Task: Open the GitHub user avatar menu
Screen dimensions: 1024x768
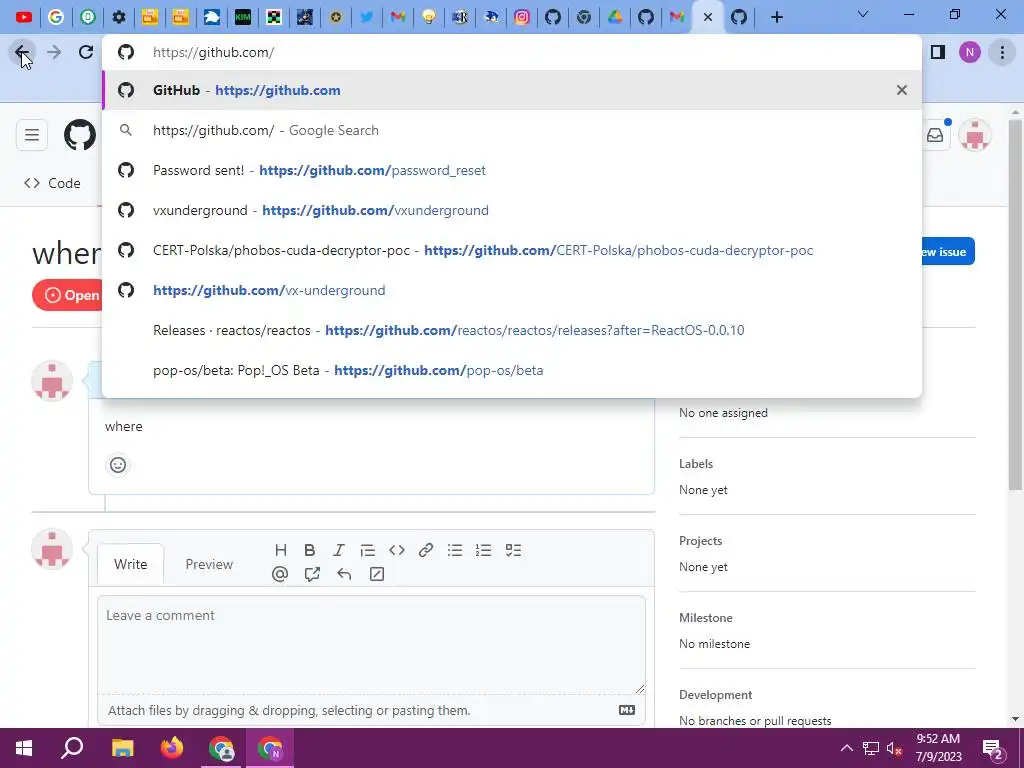Action: coord(975,135)
